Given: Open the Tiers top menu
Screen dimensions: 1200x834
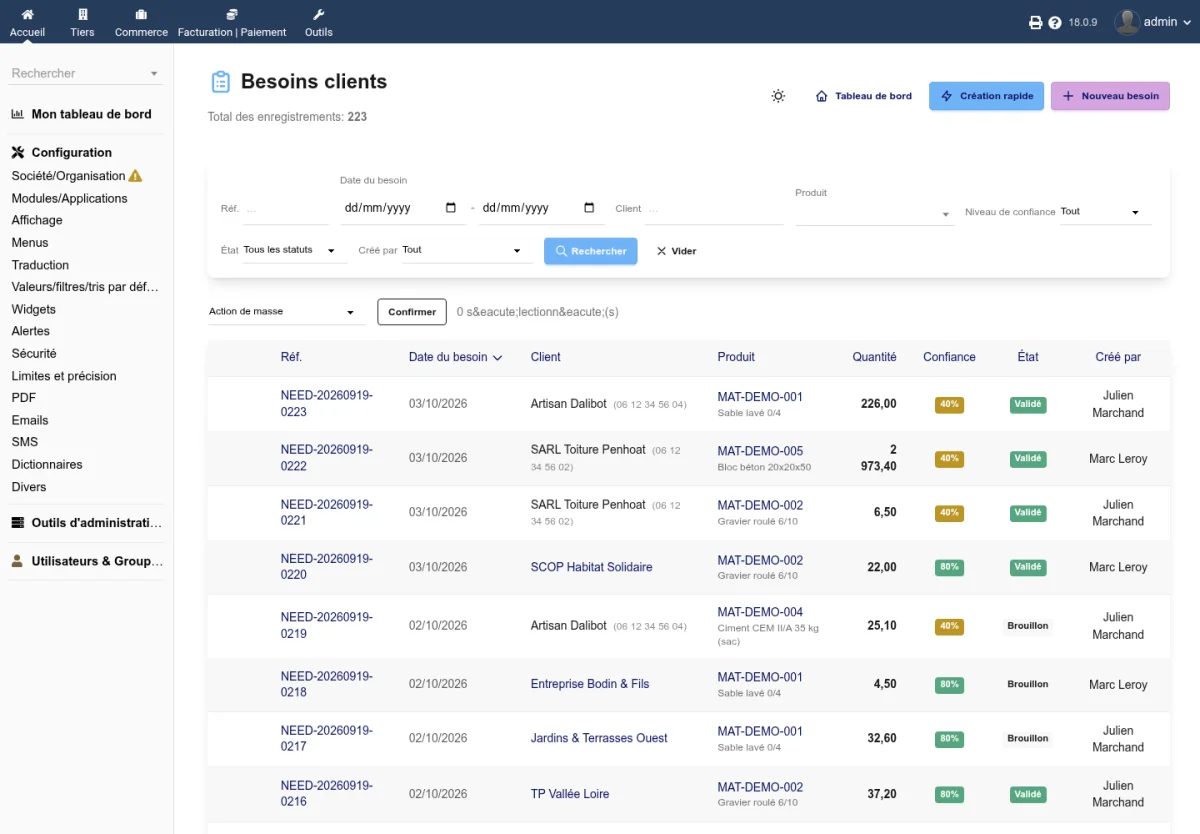Looking at the screenshot, I should [82, 22].
